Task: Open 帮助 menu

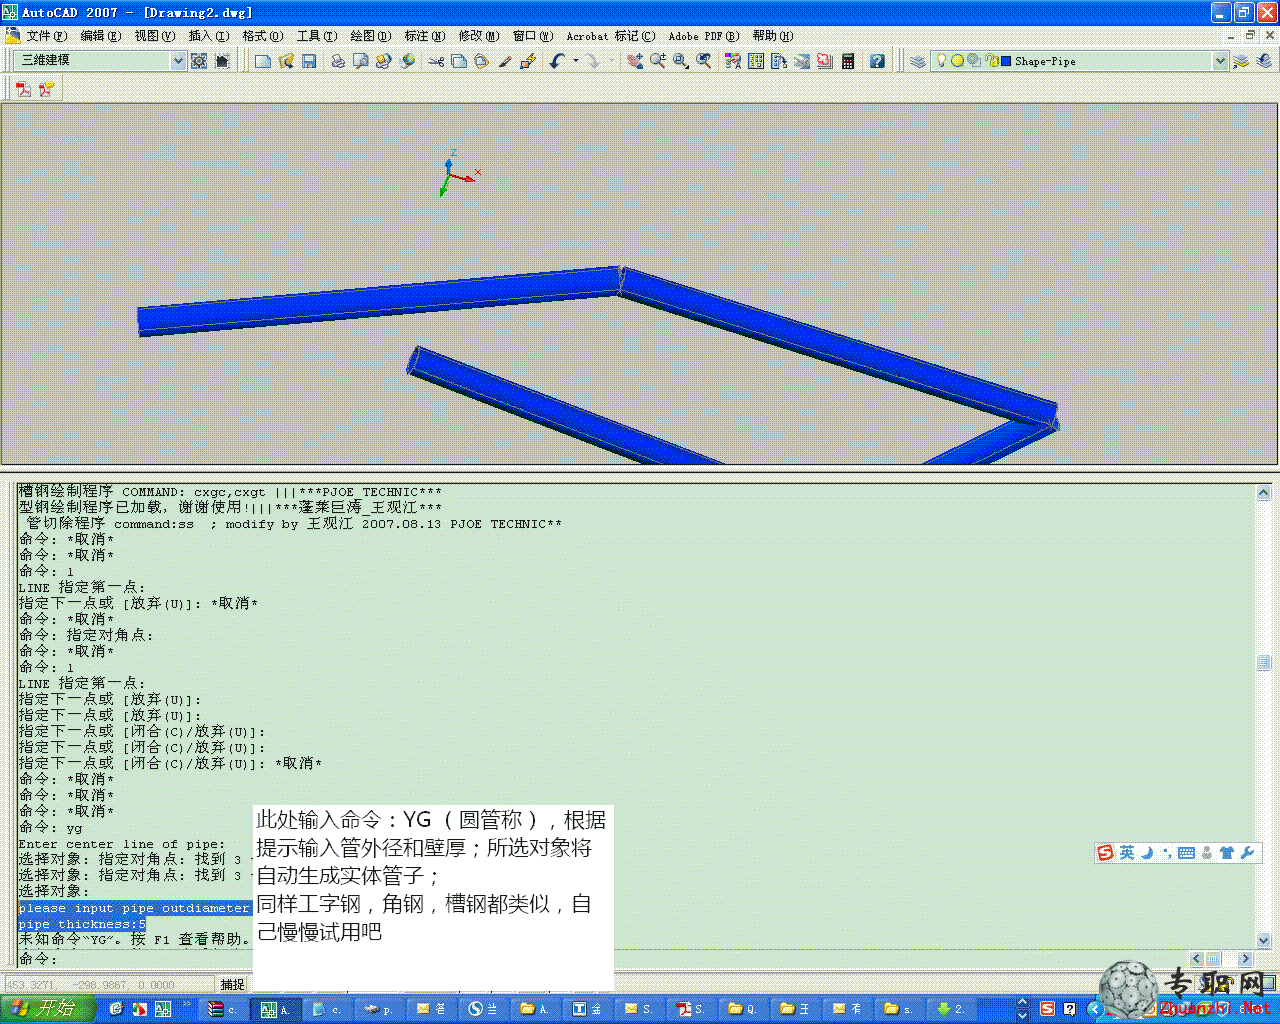Action: (772, 36)
